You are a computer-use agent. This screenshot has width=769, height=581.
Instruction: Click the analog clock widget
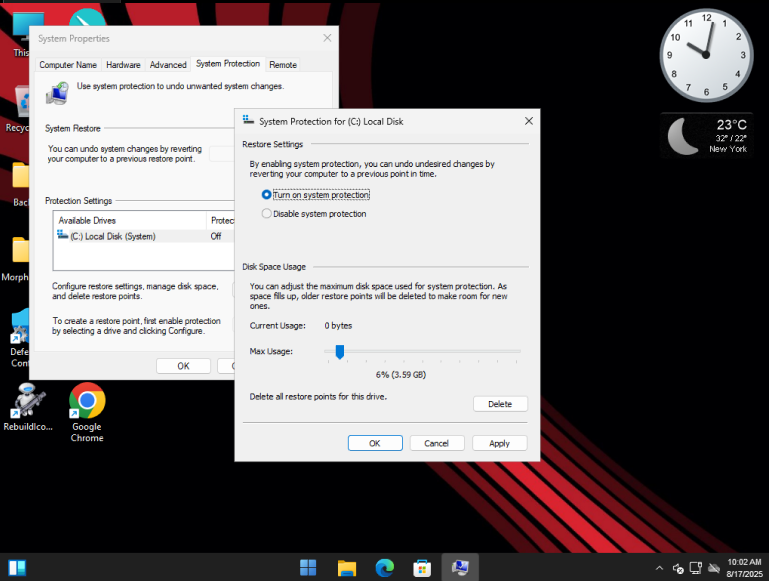[706, 55]
